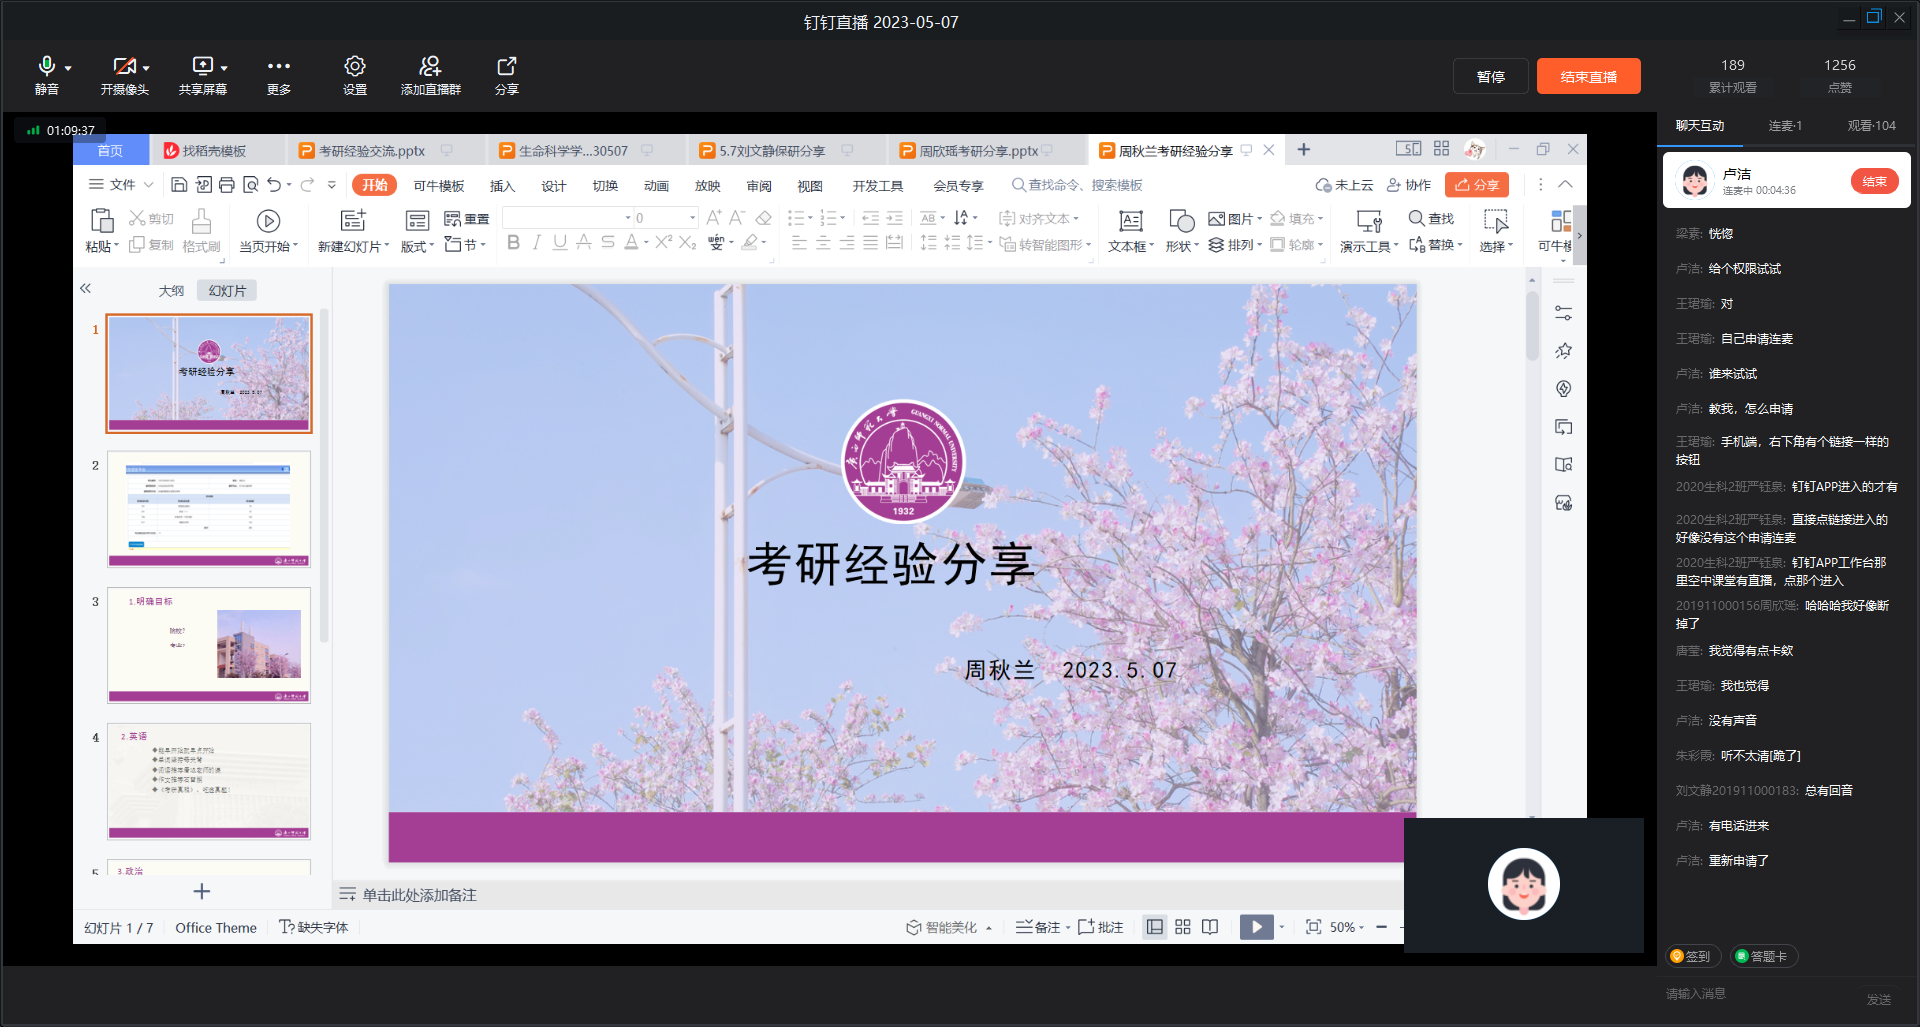
Task: Toggle bold text formatting
Action: click(513, 243)
